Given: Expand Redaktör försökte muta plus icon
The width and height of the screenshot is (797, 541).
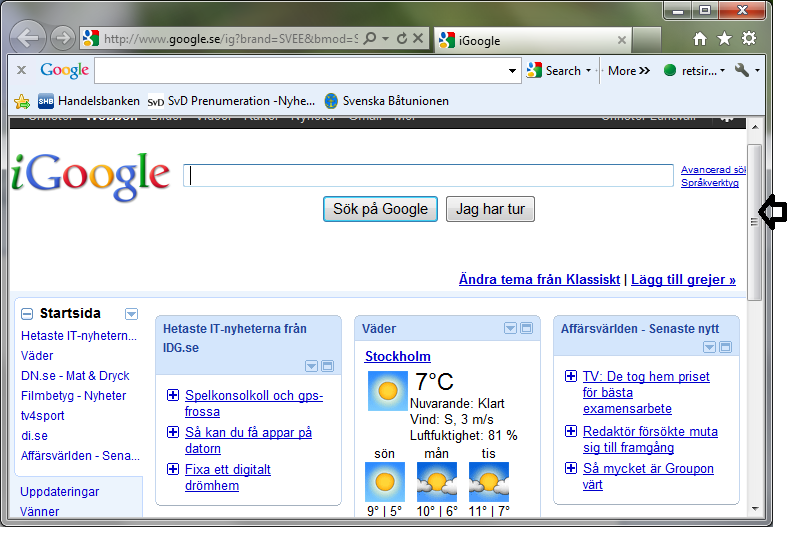Looking at the screenshot, I should [x=571, y=431].
